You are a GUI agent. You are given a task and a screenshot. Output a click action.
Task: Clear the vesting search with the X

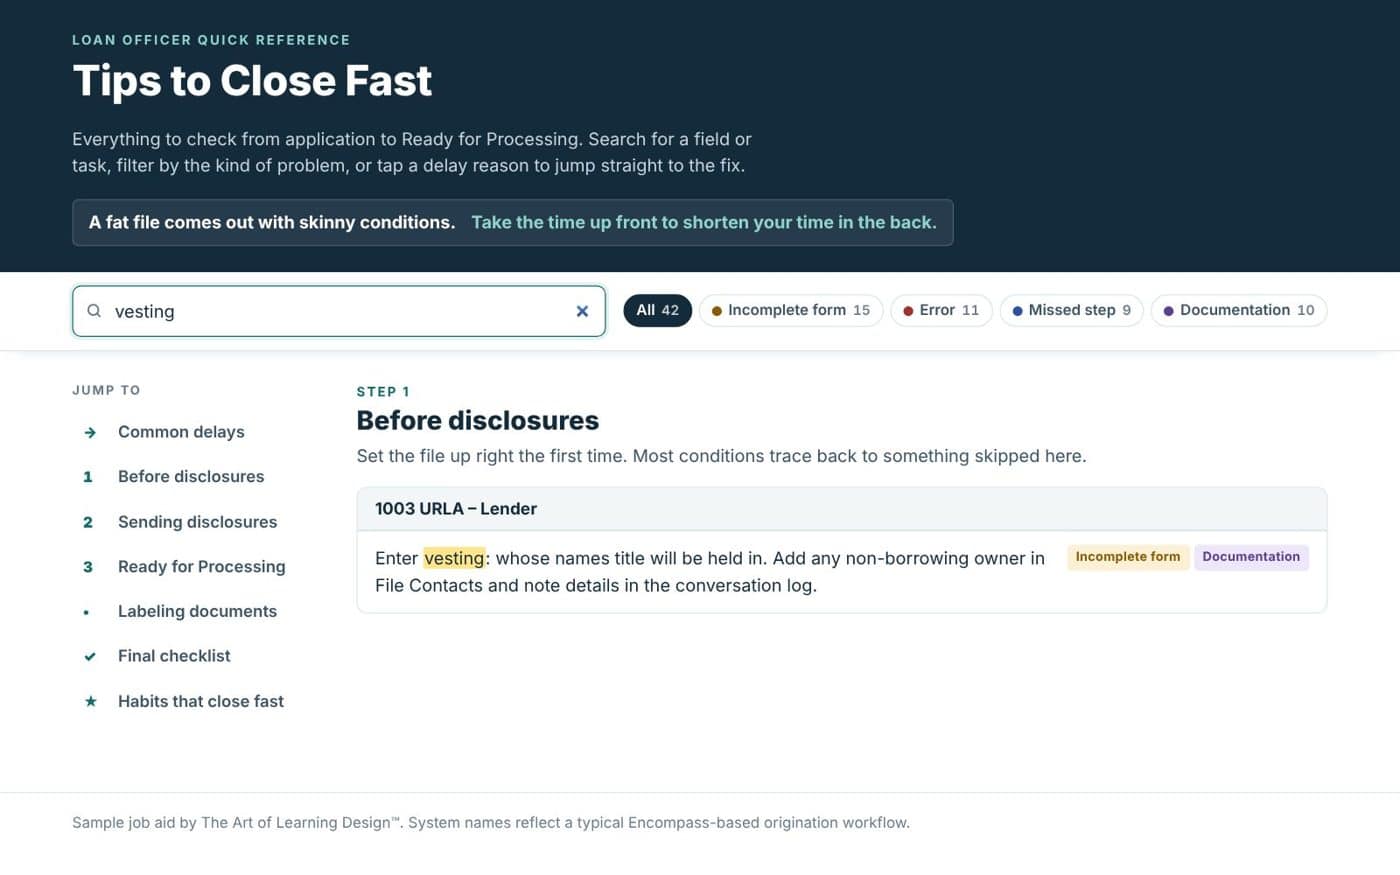click(582, 311)
